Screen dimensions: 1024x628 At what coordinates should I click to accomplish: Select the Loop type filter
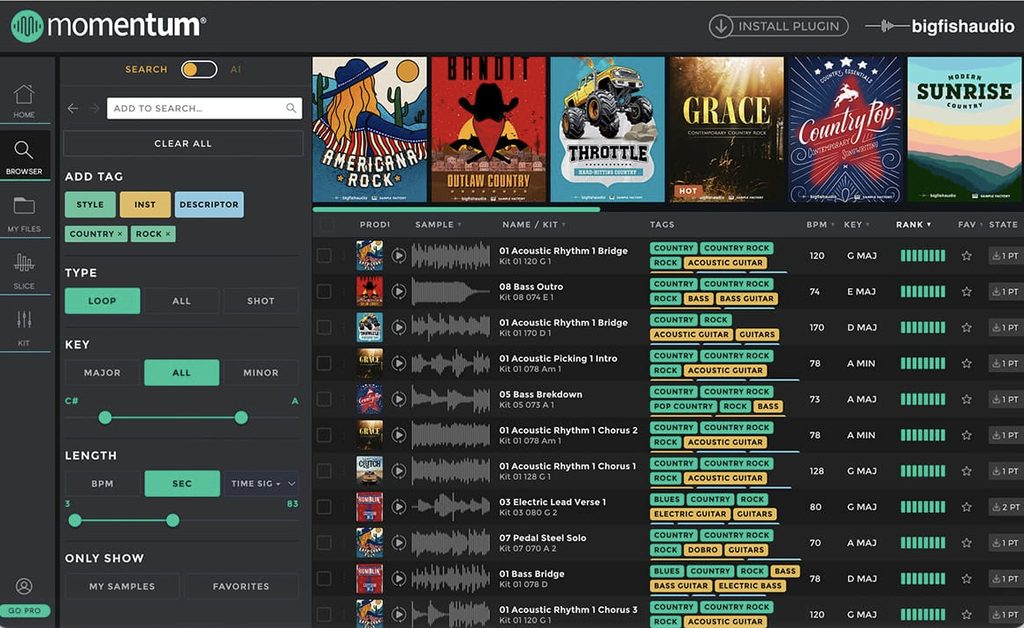(x=103, y=301)
